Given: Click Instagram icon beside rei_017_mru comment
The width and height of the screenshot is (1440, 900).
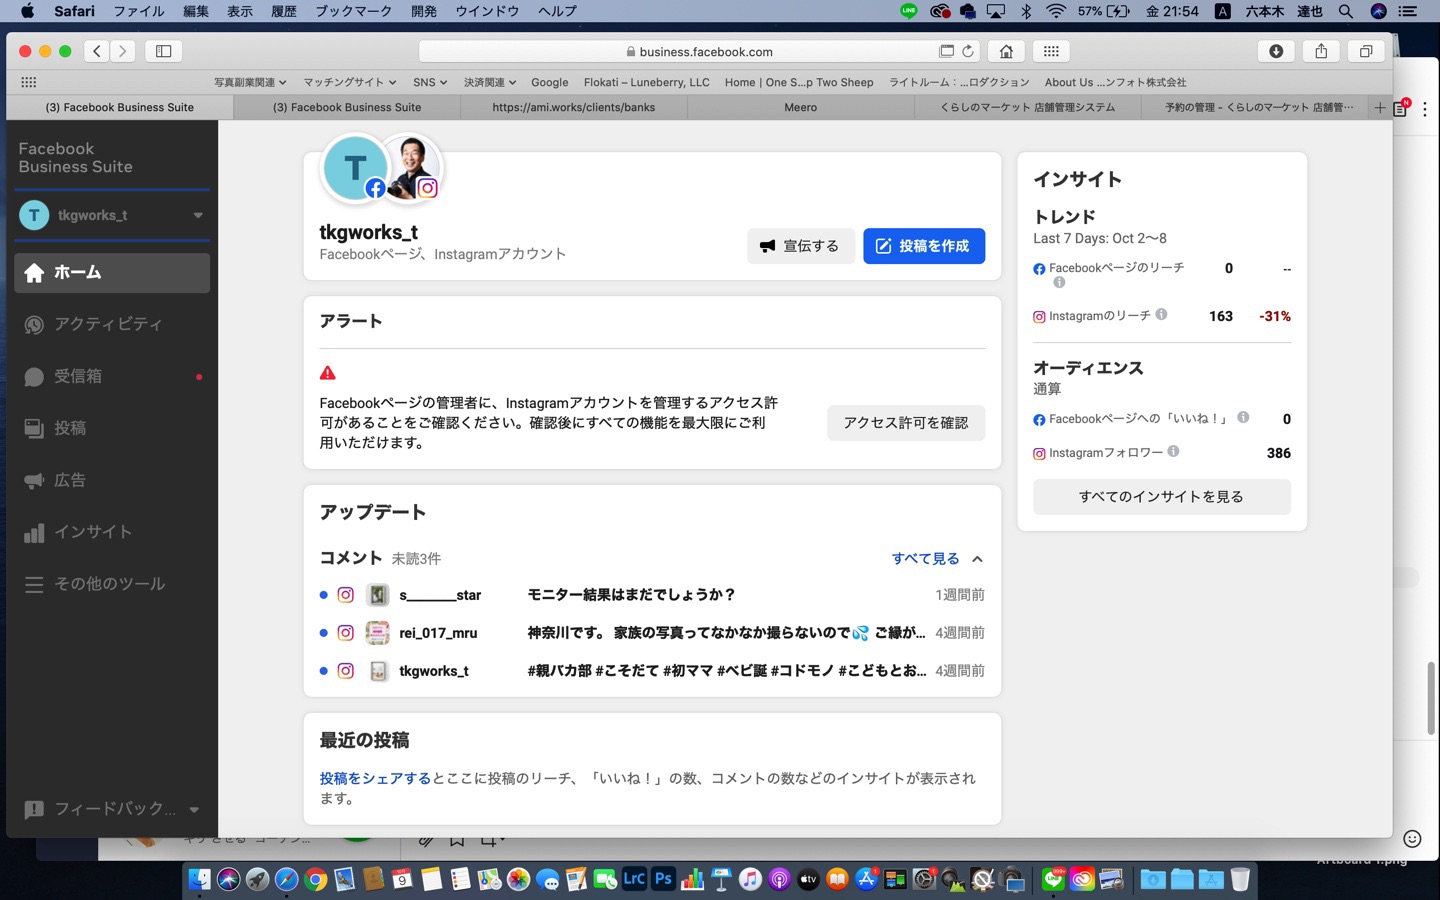Looking at the screenshot, I should coord(345,633).
